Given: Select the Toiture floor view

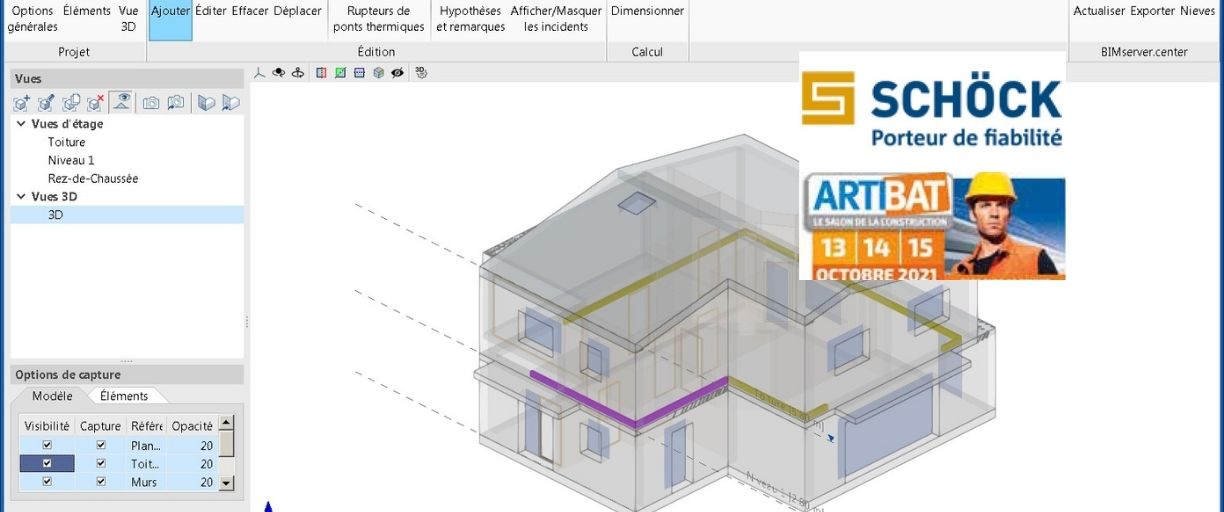Looking at the screenshot, I should click(67, 142).
